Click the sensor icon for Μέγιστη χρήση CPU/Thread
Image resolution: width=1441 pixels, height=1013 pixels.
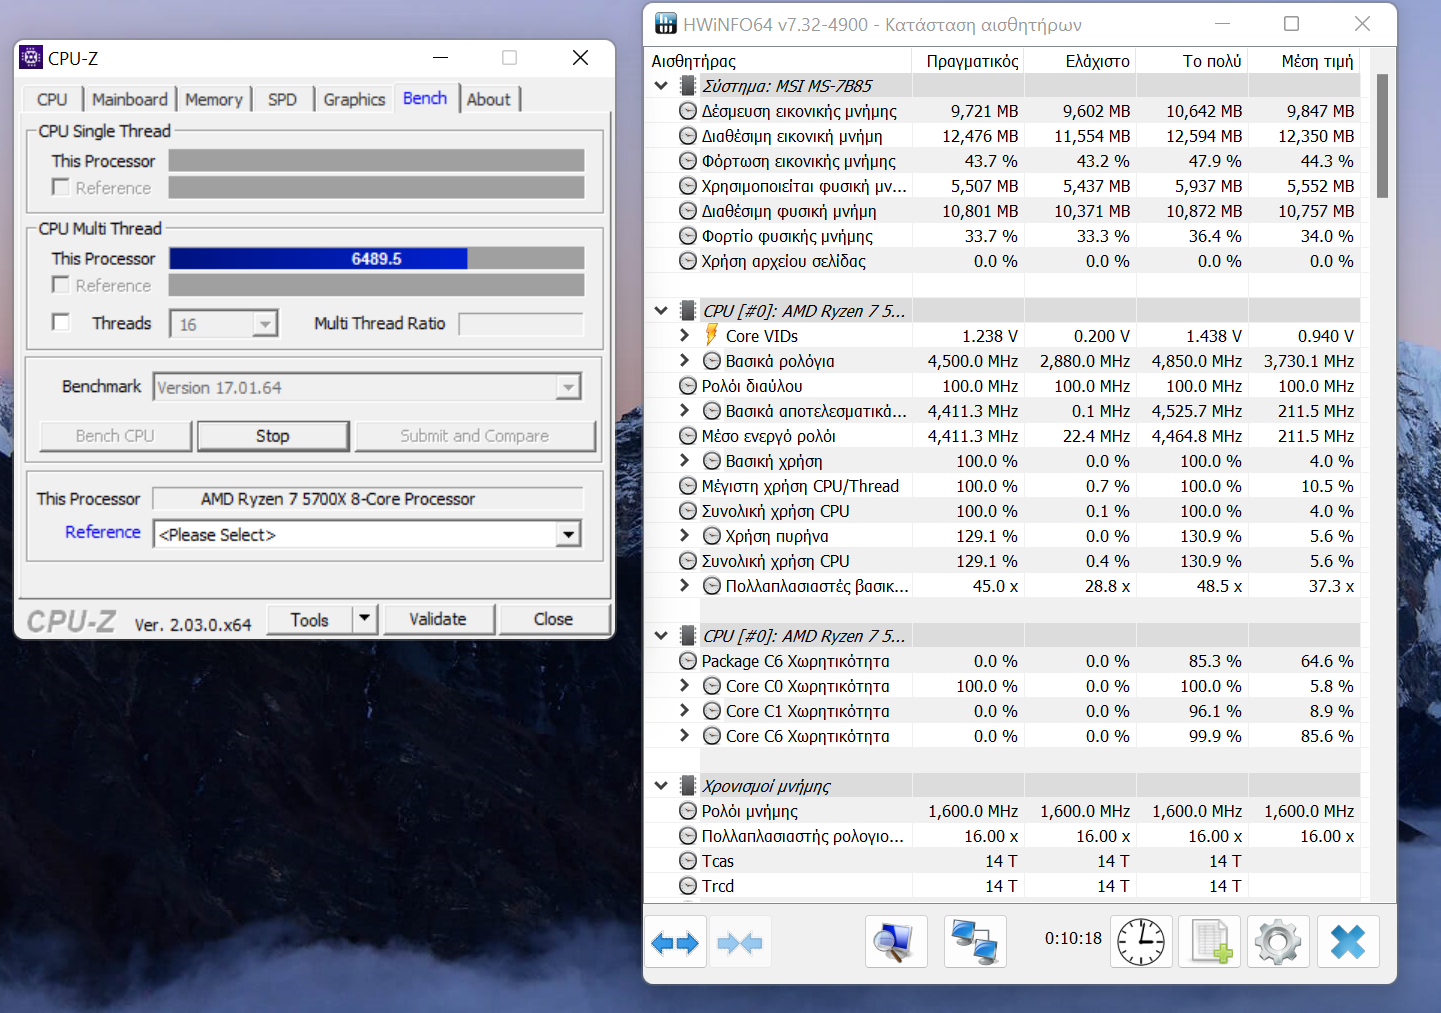[x=688, y=486]
